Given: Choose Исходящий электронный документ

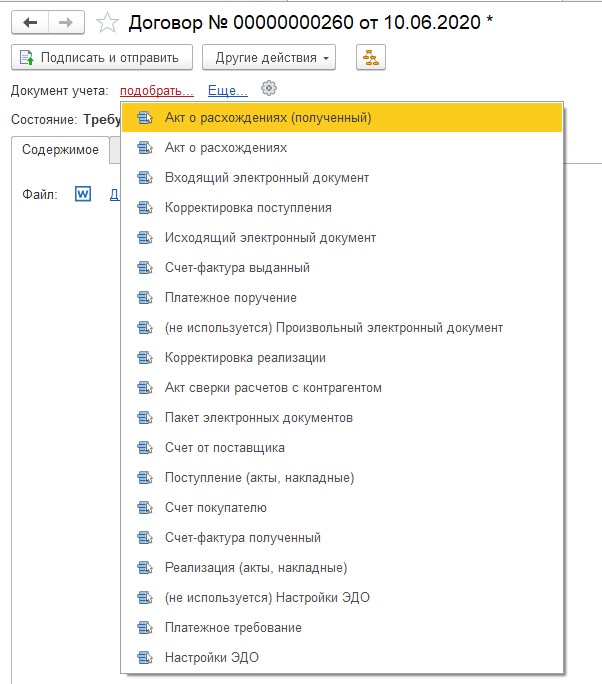Looking at the screenshot, I should 342,238.
